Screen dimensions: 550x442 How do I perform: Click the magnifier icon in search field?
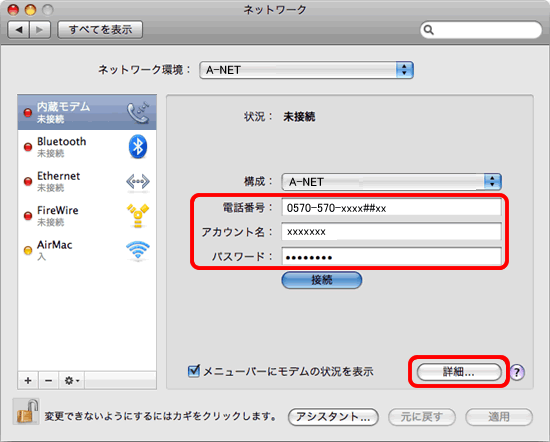(x=429, y=30)
